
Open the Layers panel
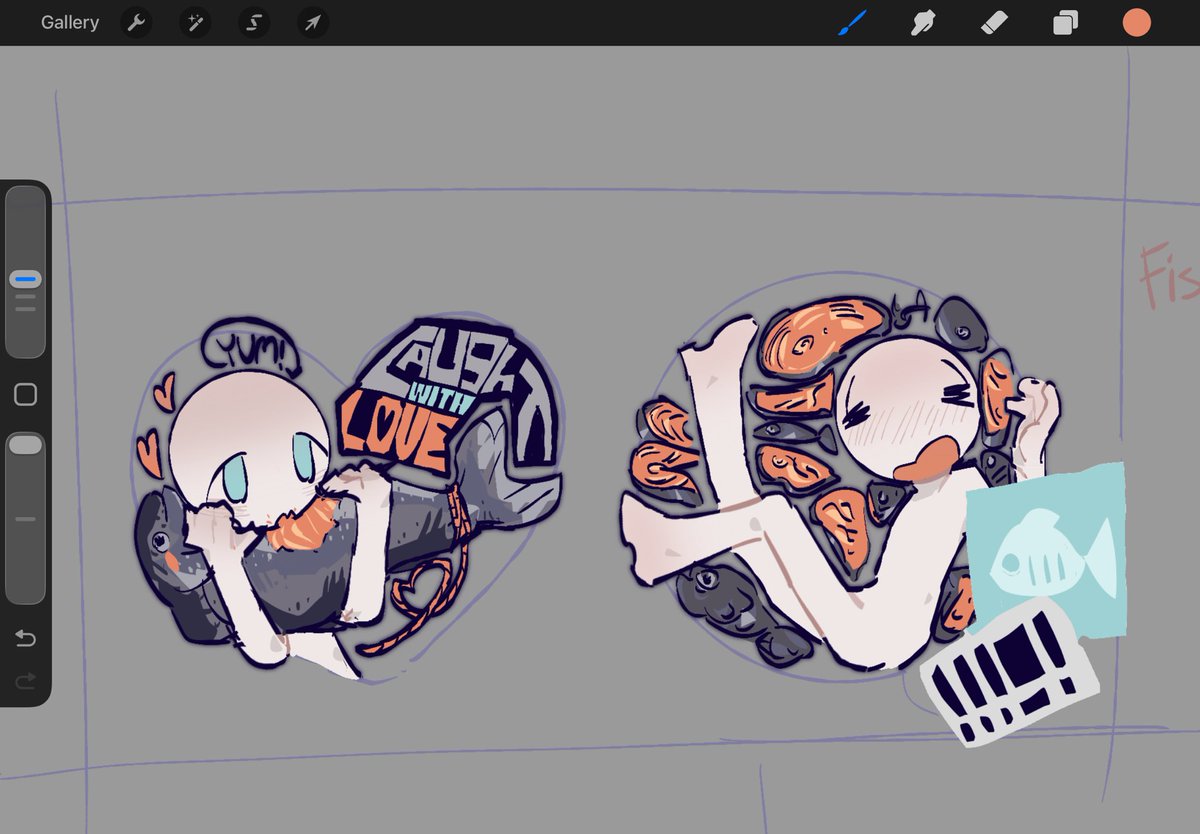tap(1065, 23)
